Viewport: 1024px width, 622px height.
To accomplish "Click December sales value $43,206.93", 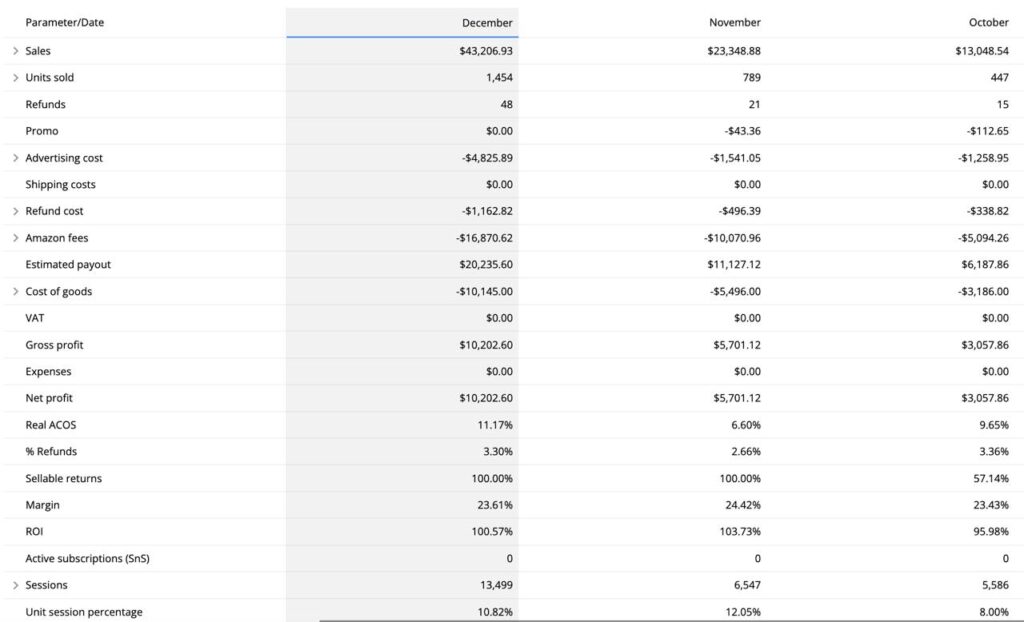I will (x=479, y=51).
